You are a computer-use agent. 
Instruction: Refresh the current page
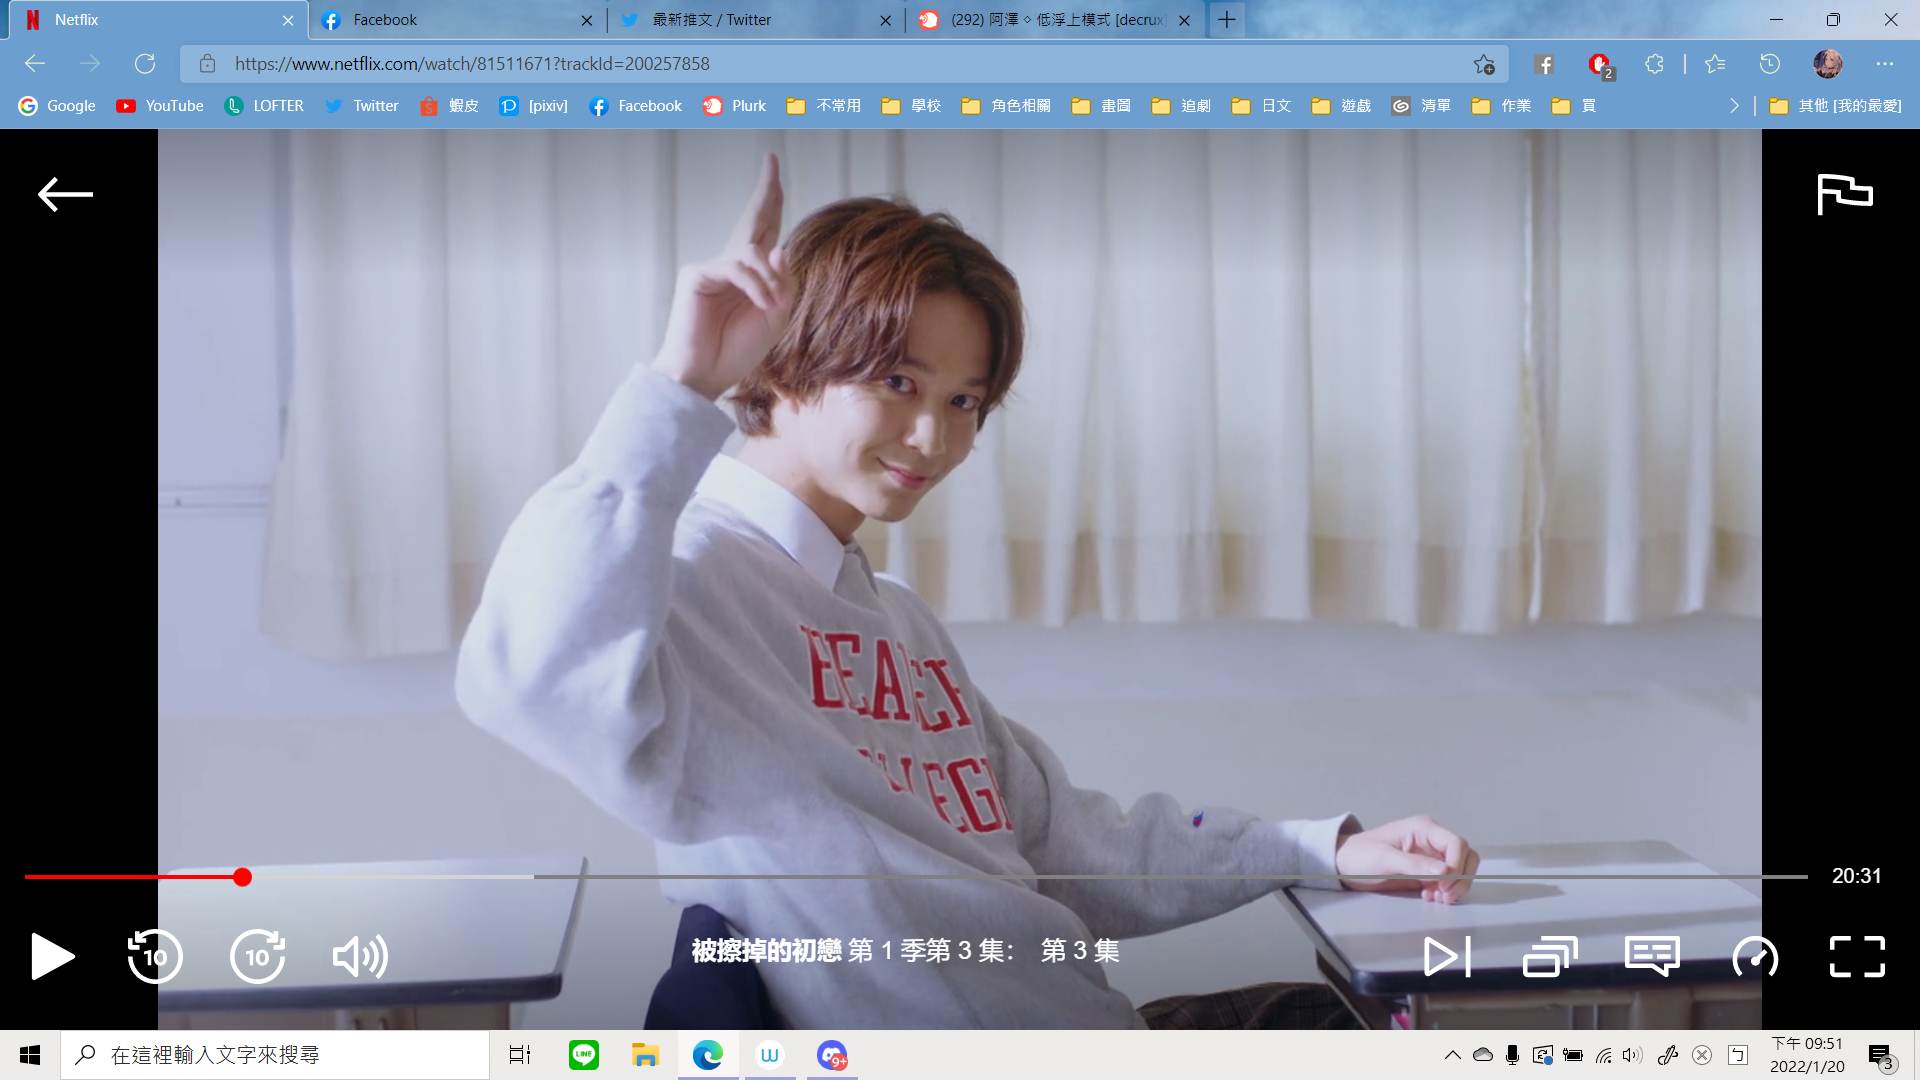click(145, 64)
